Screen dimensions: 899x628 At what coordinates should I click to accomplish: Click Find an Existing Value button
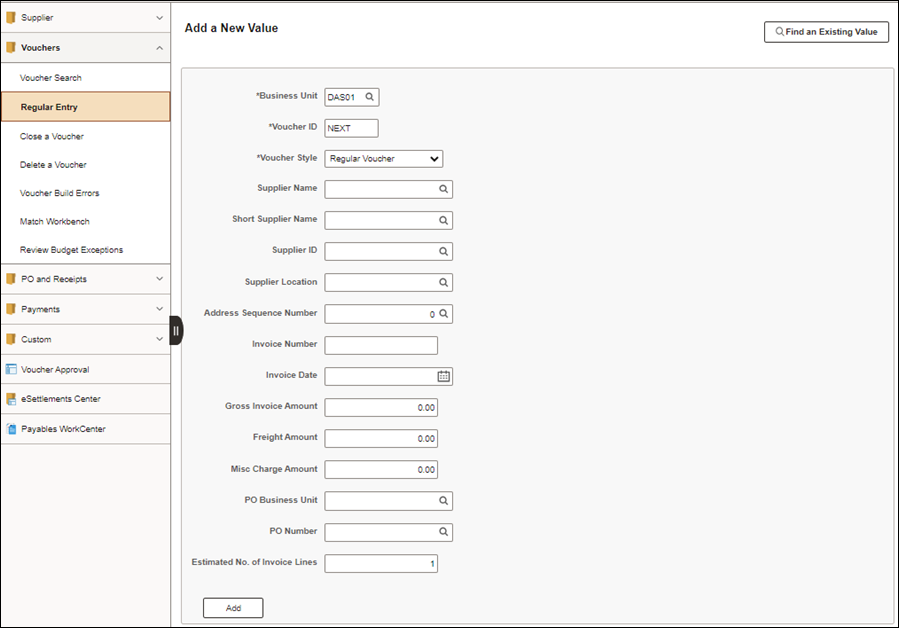826,32
